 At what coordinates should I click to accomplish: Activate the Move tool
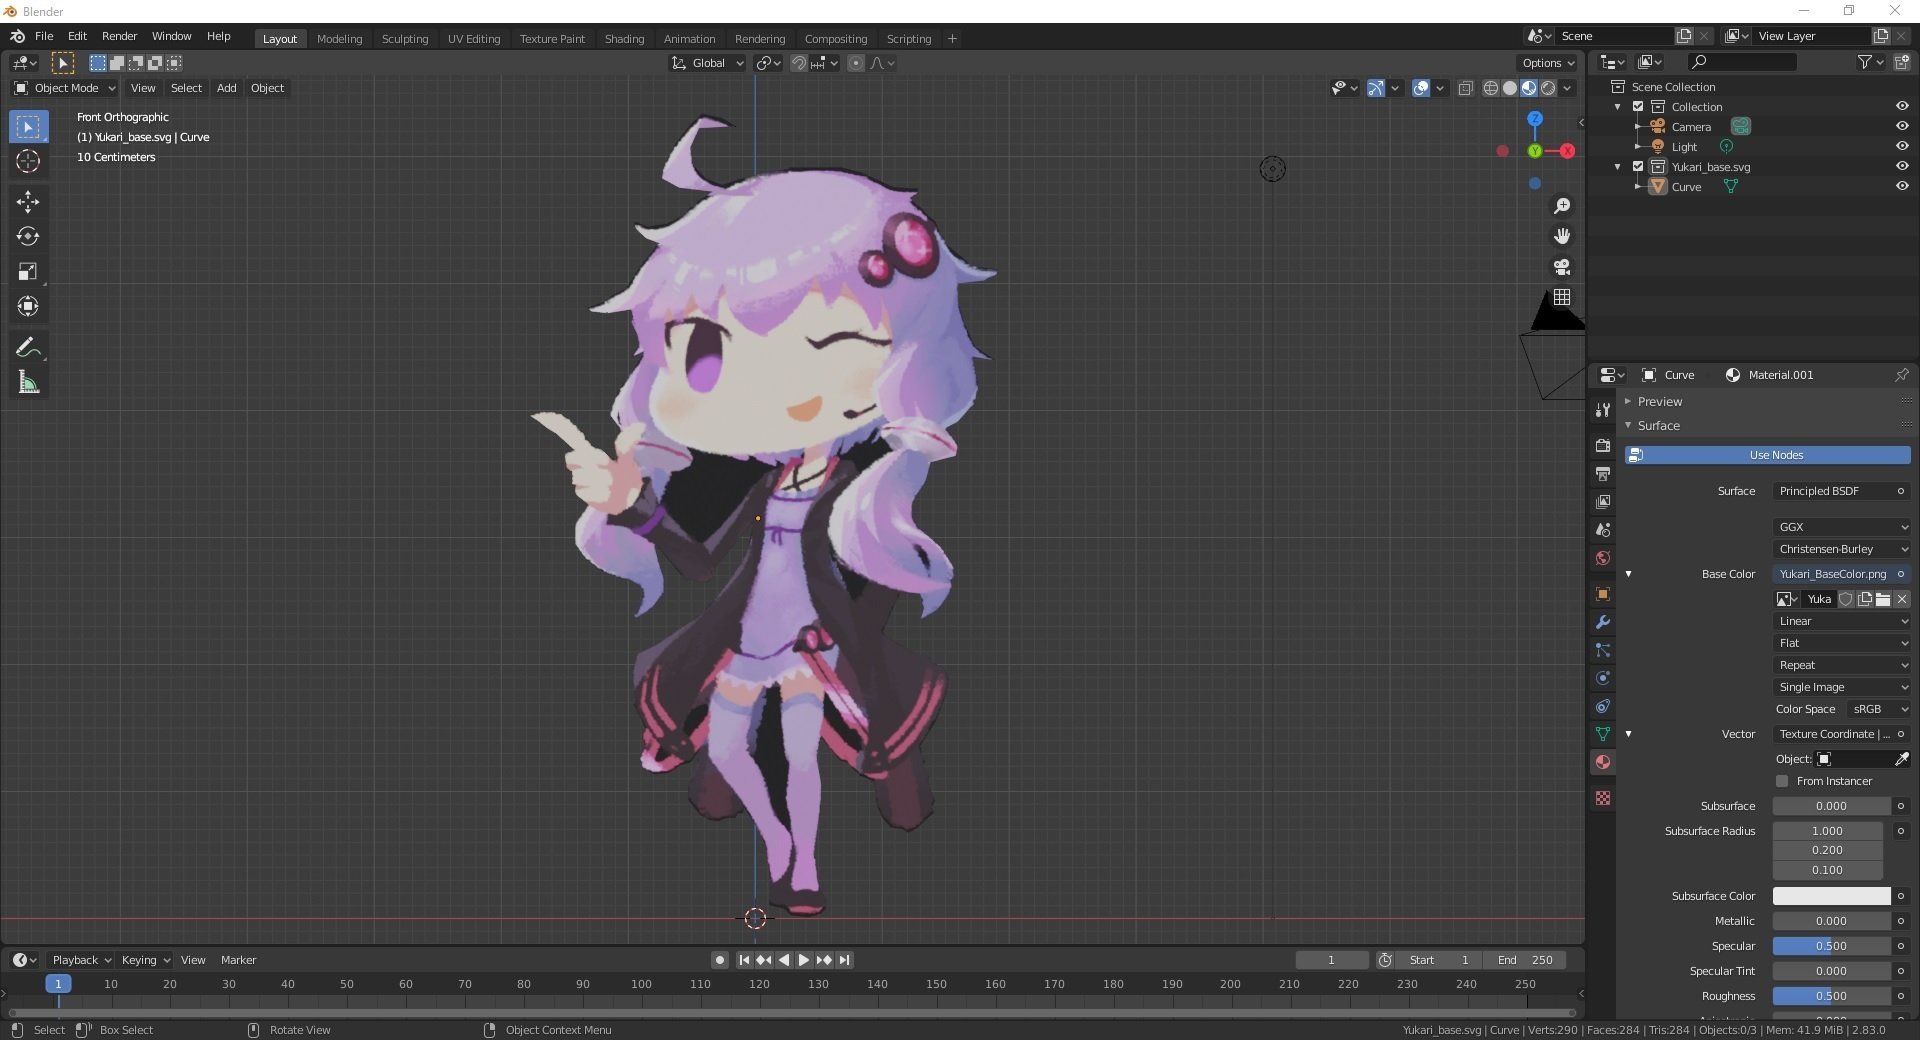[x=28, y=202]
